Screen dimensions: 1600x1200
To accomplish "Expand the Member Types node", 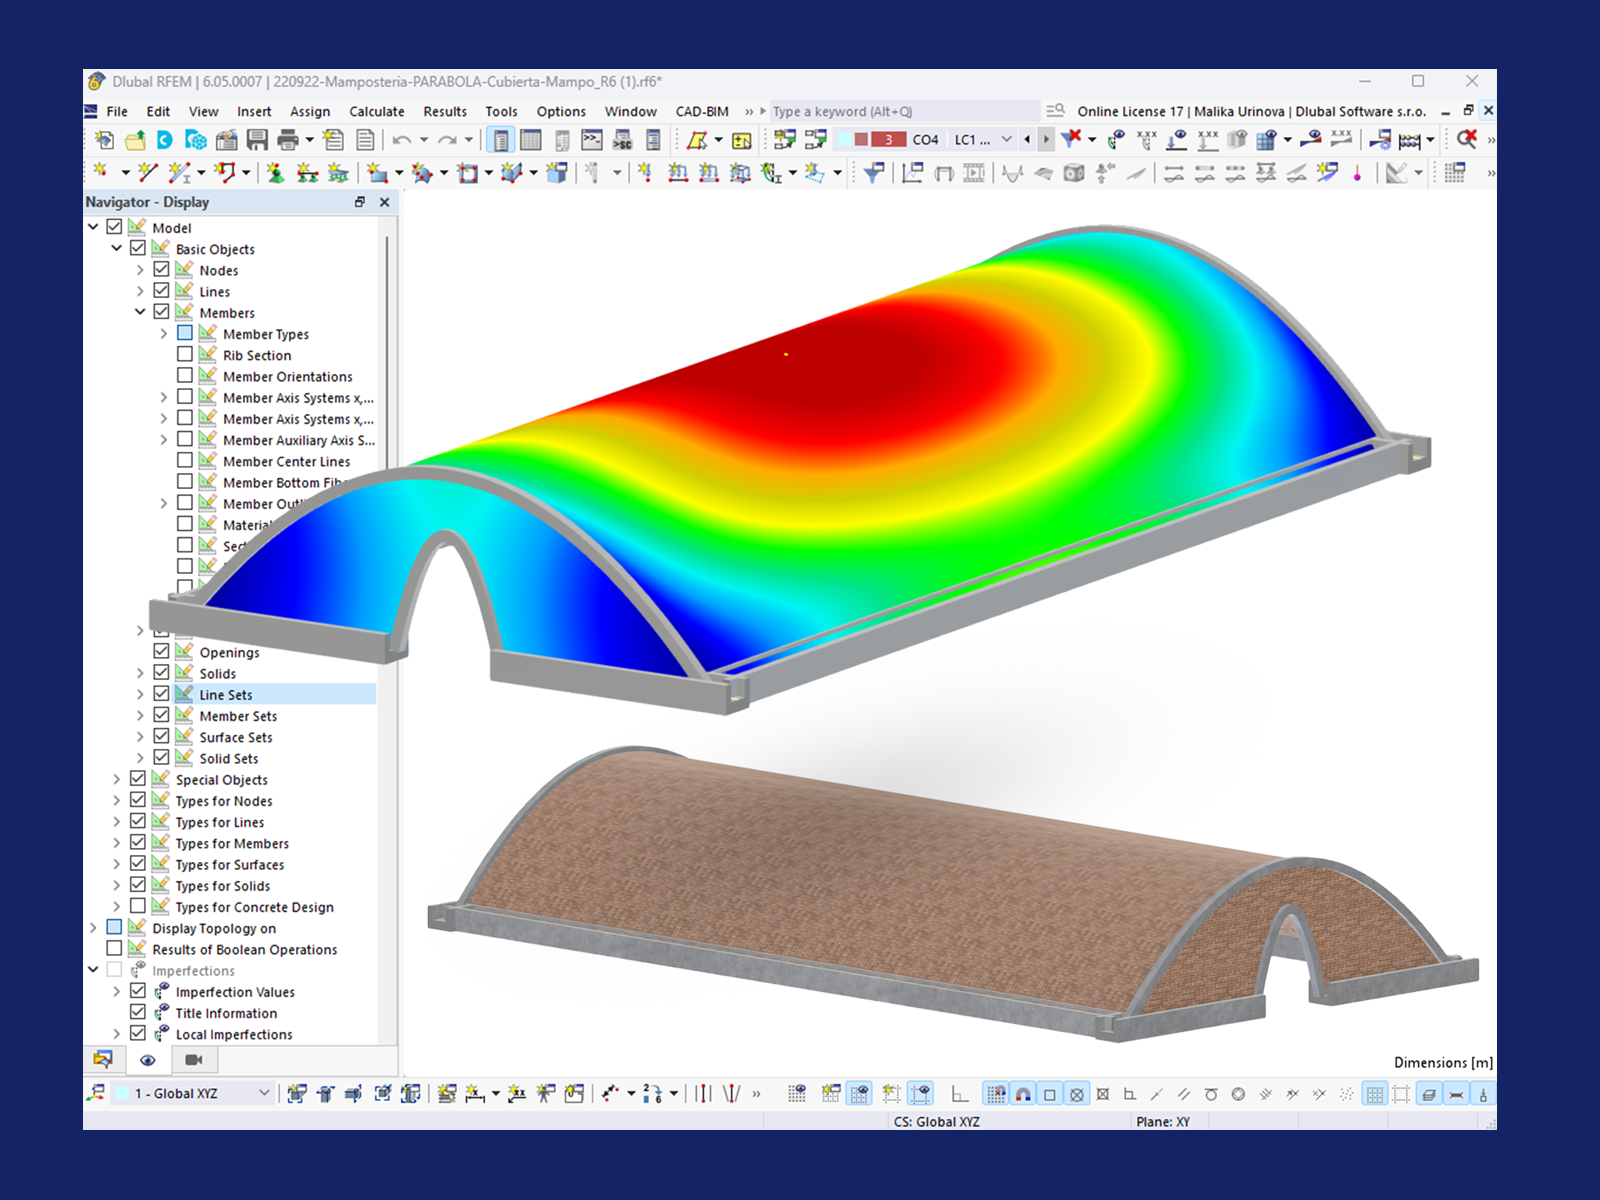I will (x=164, y=334).
